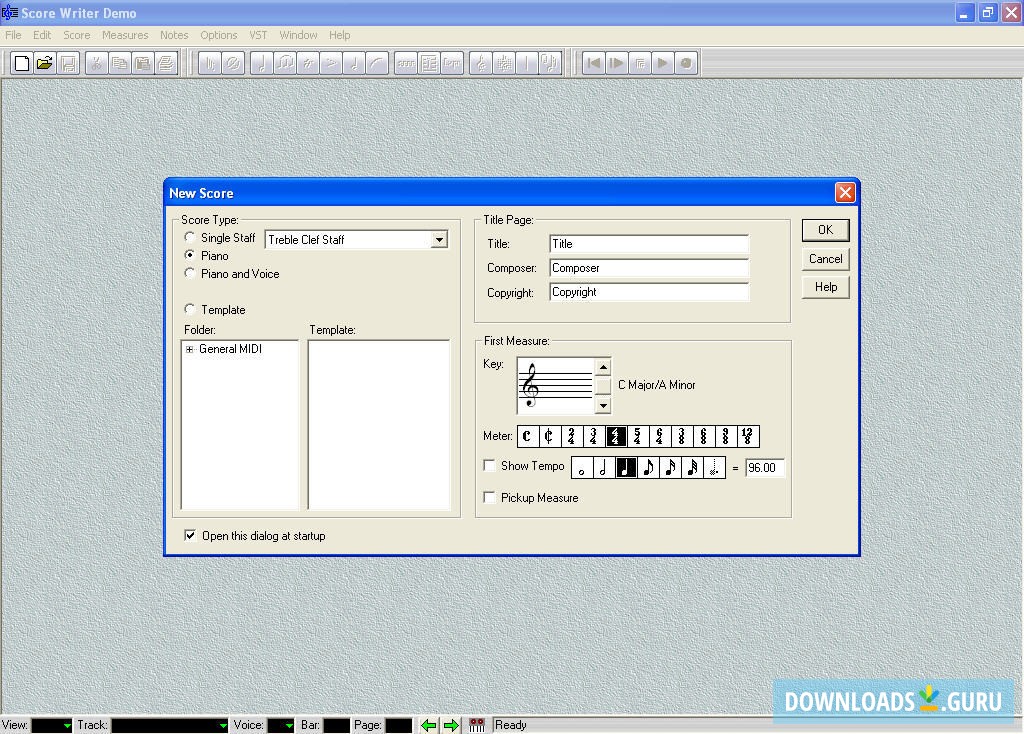Click the Cancel button

(x=825, y=259)
